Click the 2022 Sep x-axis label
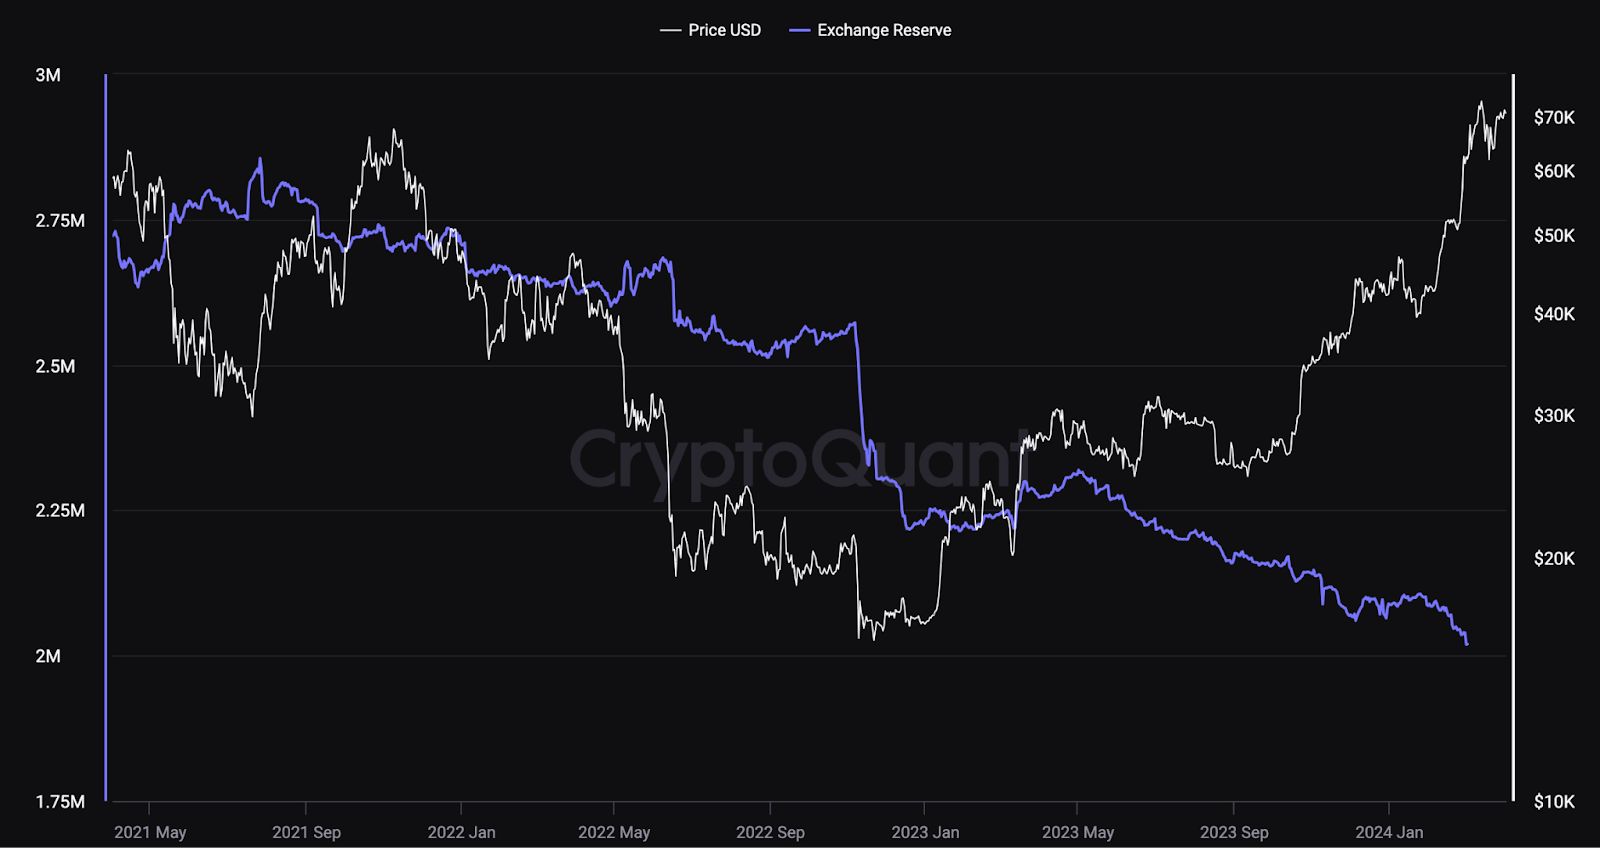 coord(770,832)
